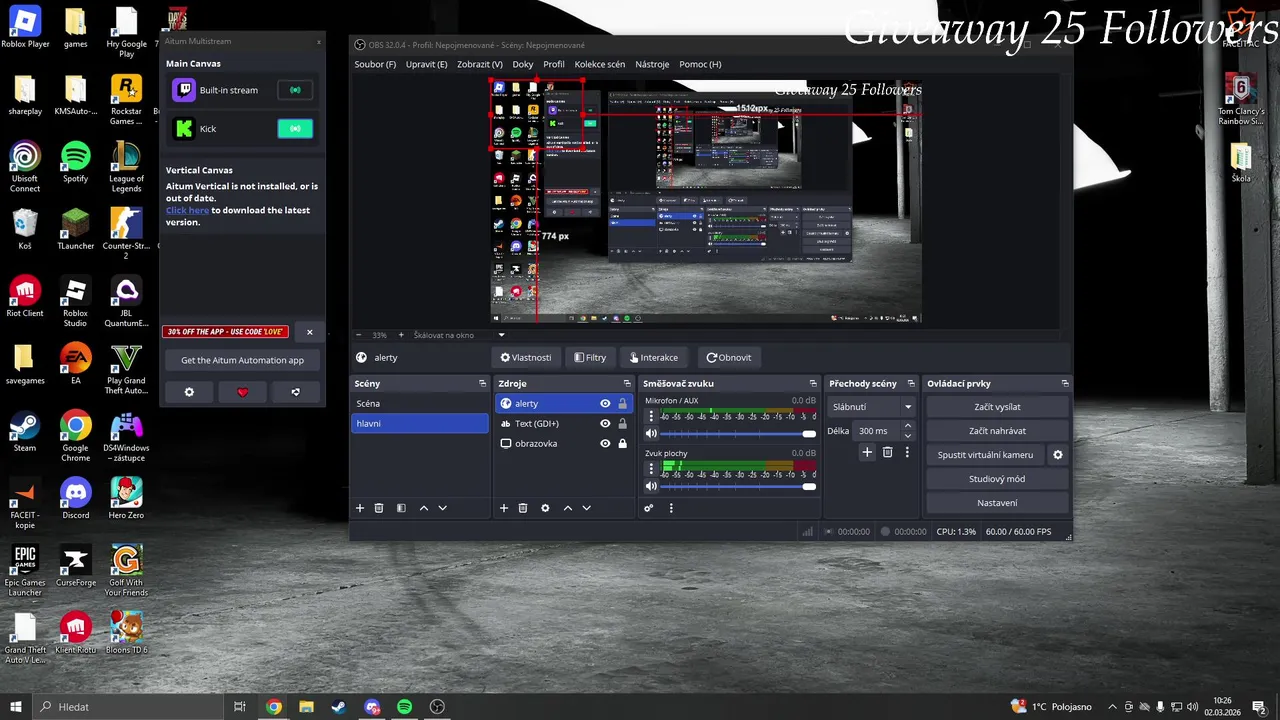Zoom in the preview with the plus button
This screenshot has width=1280, height=720.
pyautogui.click(x=401, y=335)
